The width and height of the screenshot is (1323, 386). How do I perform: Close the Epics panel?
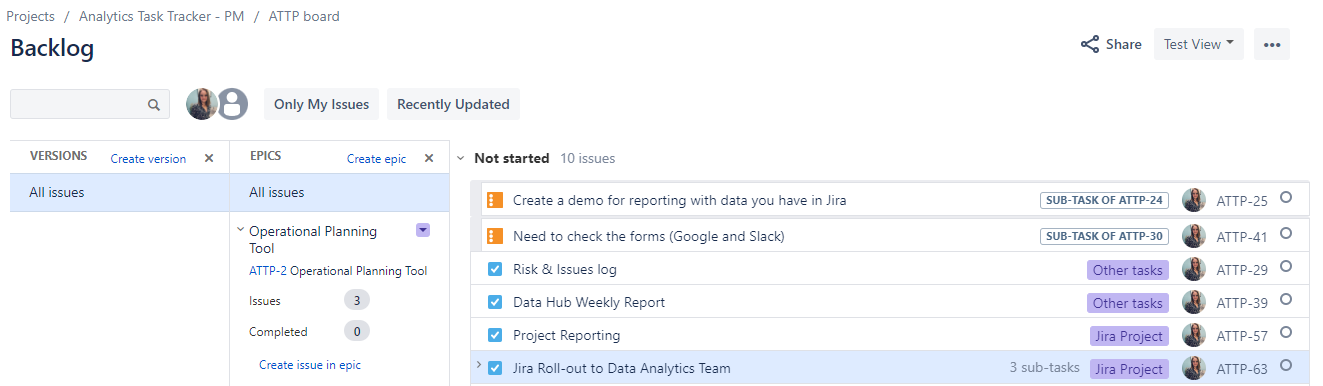(x=429, y=158)
